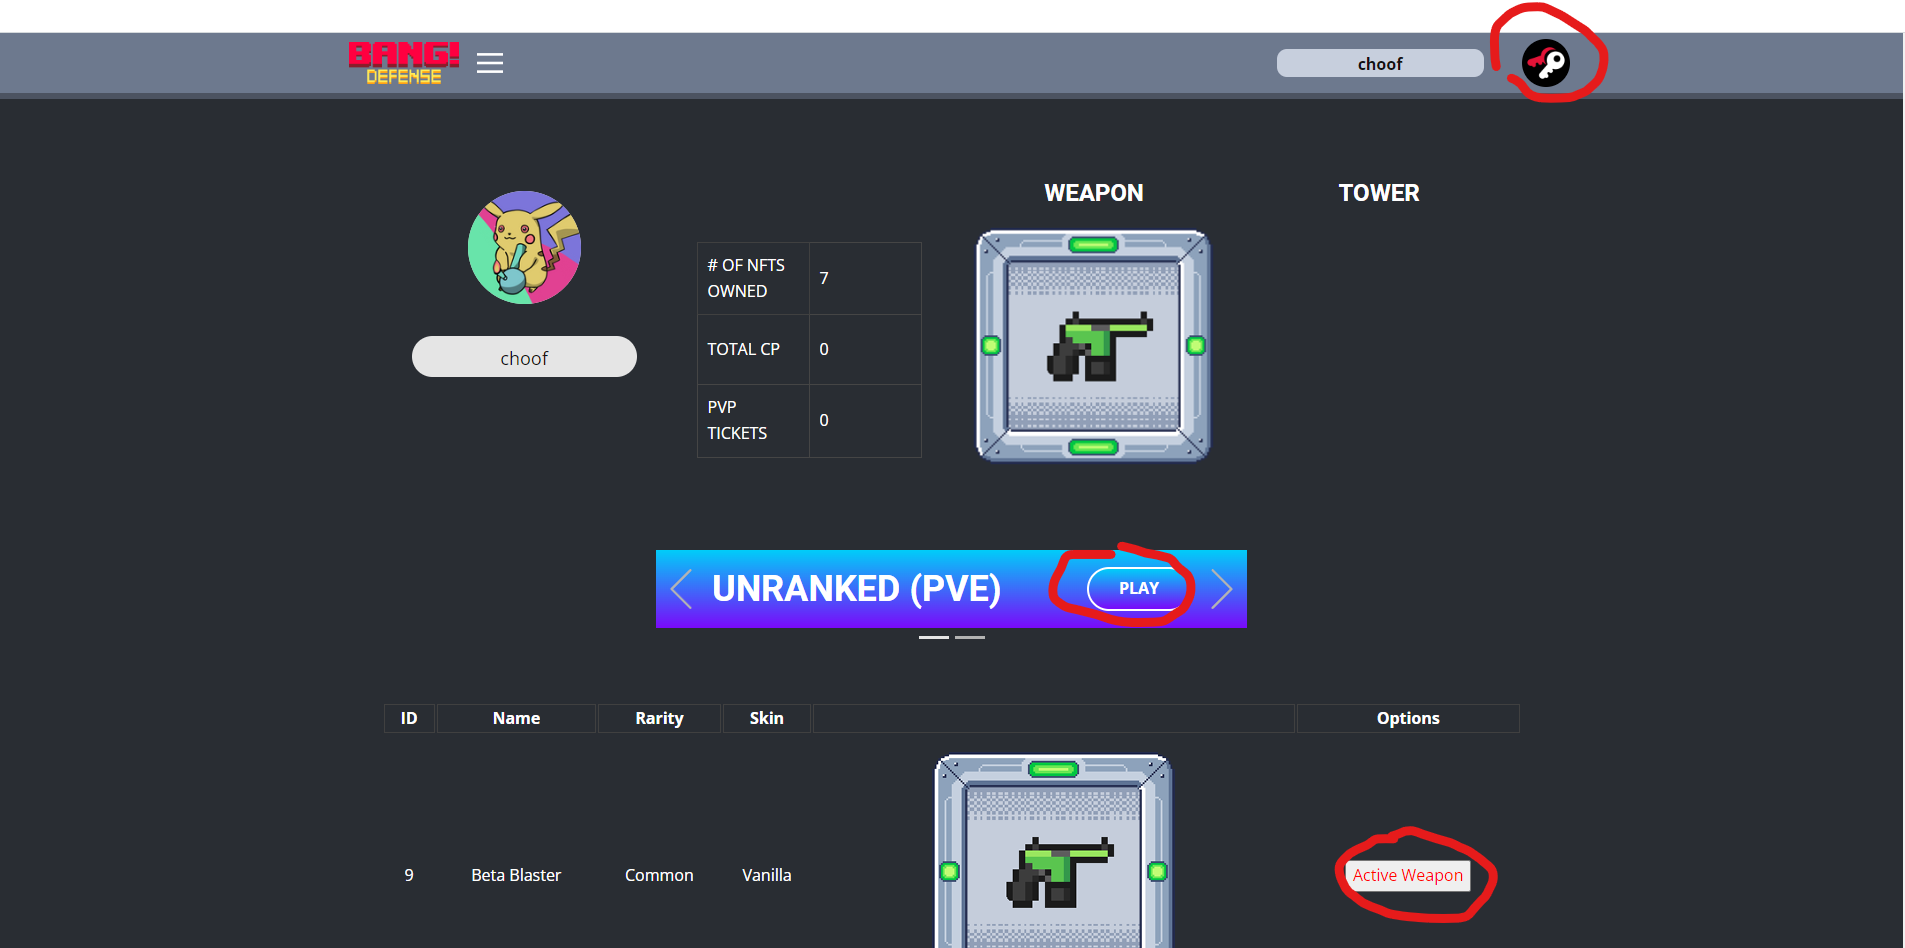Click the Options column header
The image size is (1905, 948).
click(1408, 718)
